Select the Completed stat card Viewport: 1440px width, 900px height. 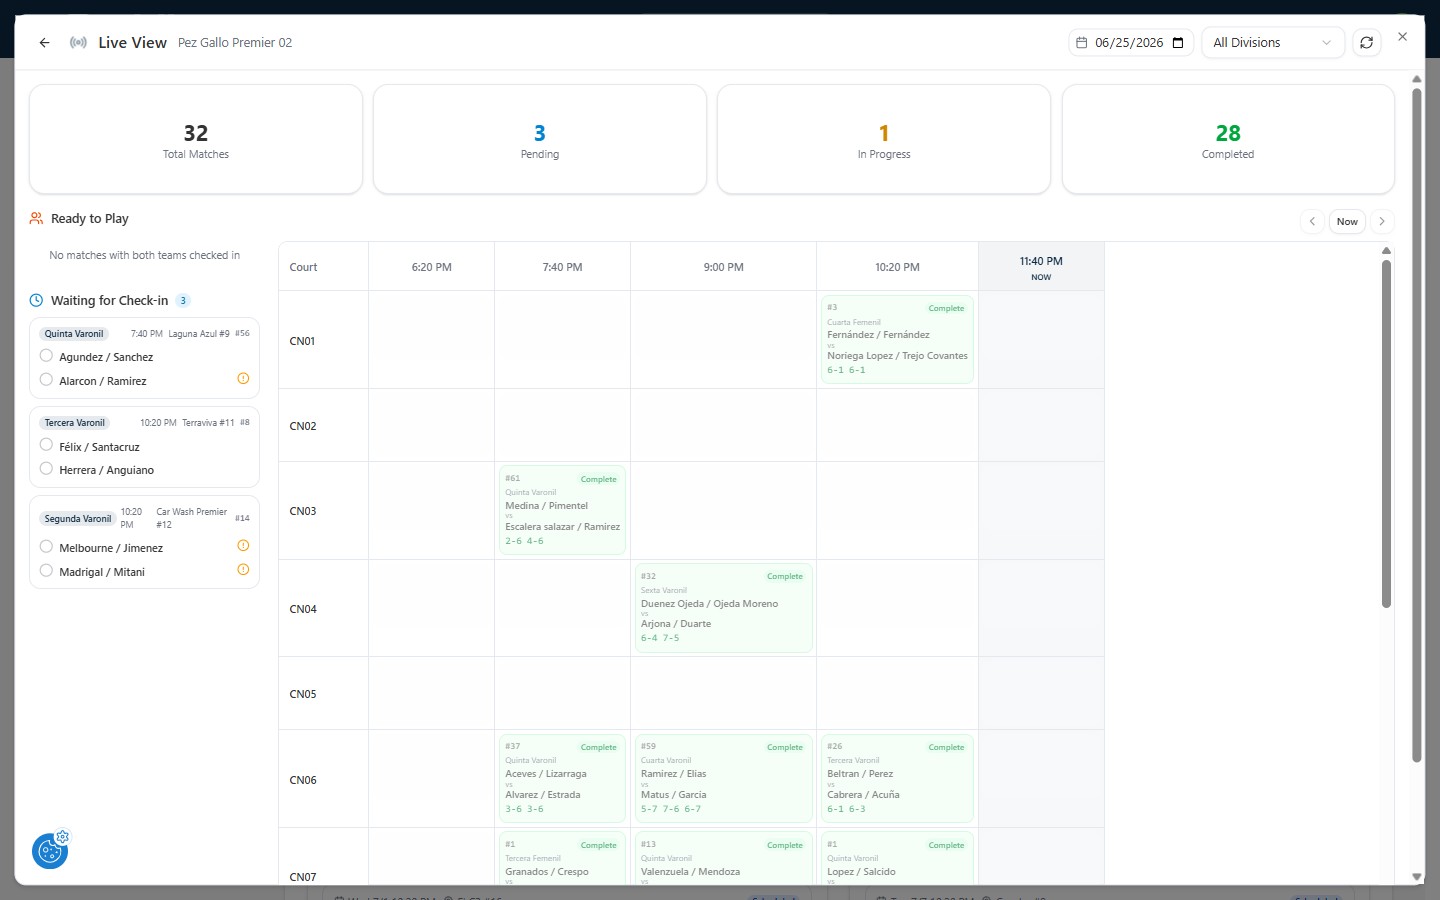point(1228,139)
